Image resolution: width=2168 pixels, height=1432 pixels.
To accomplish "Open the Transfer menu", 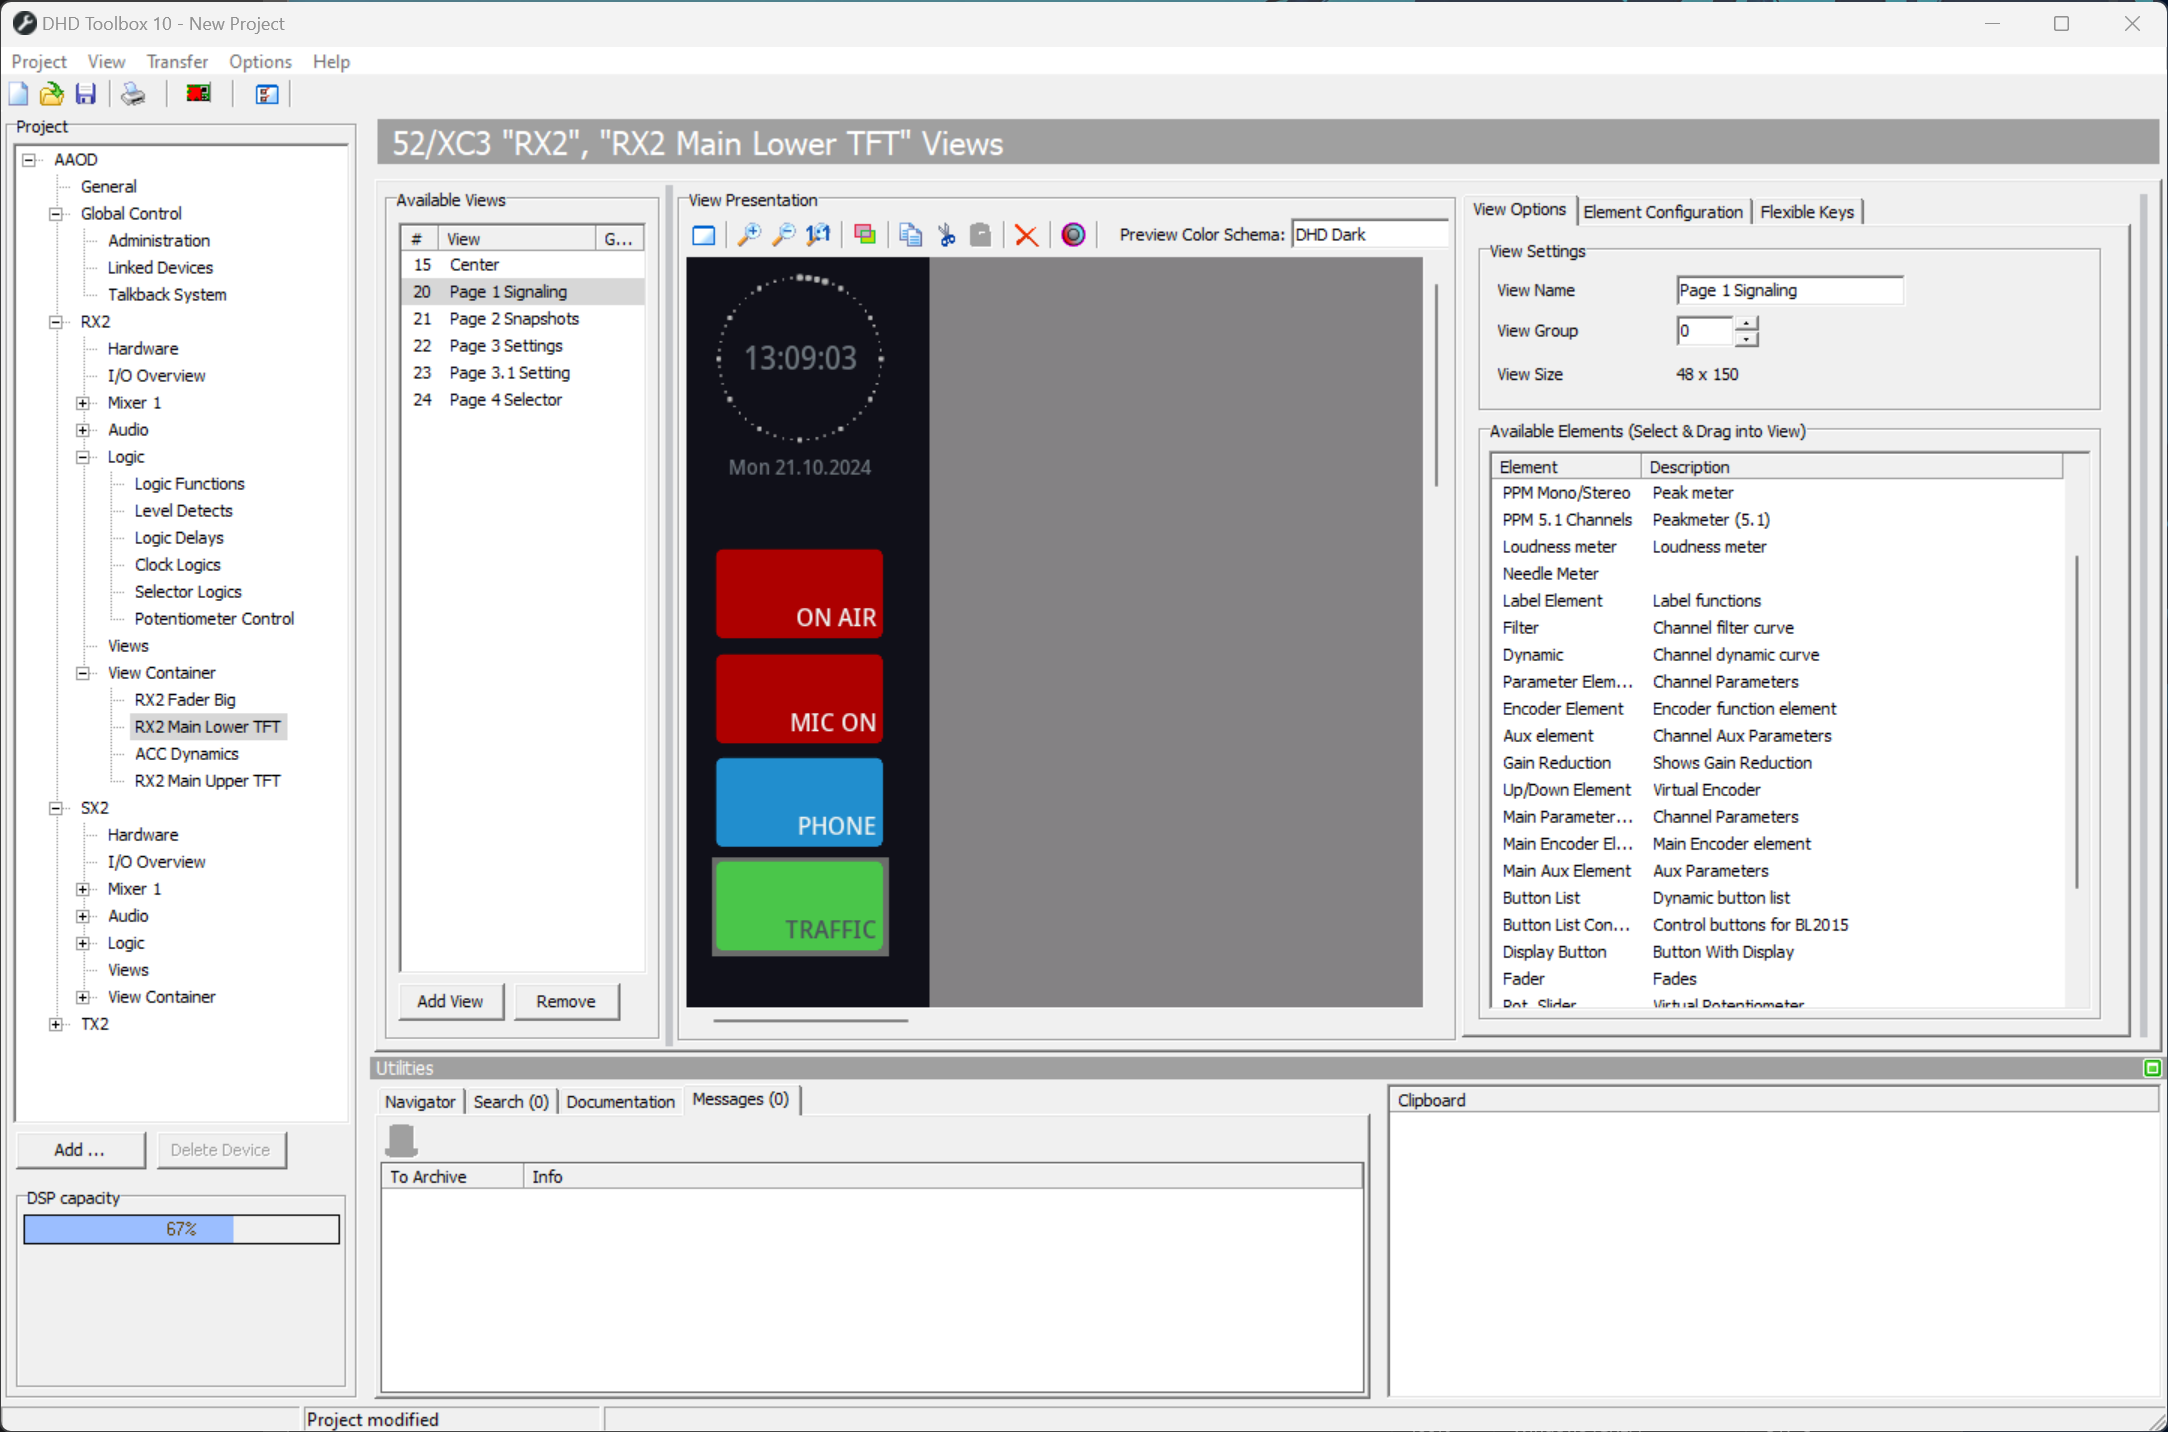I will click(x=177, y=61).
